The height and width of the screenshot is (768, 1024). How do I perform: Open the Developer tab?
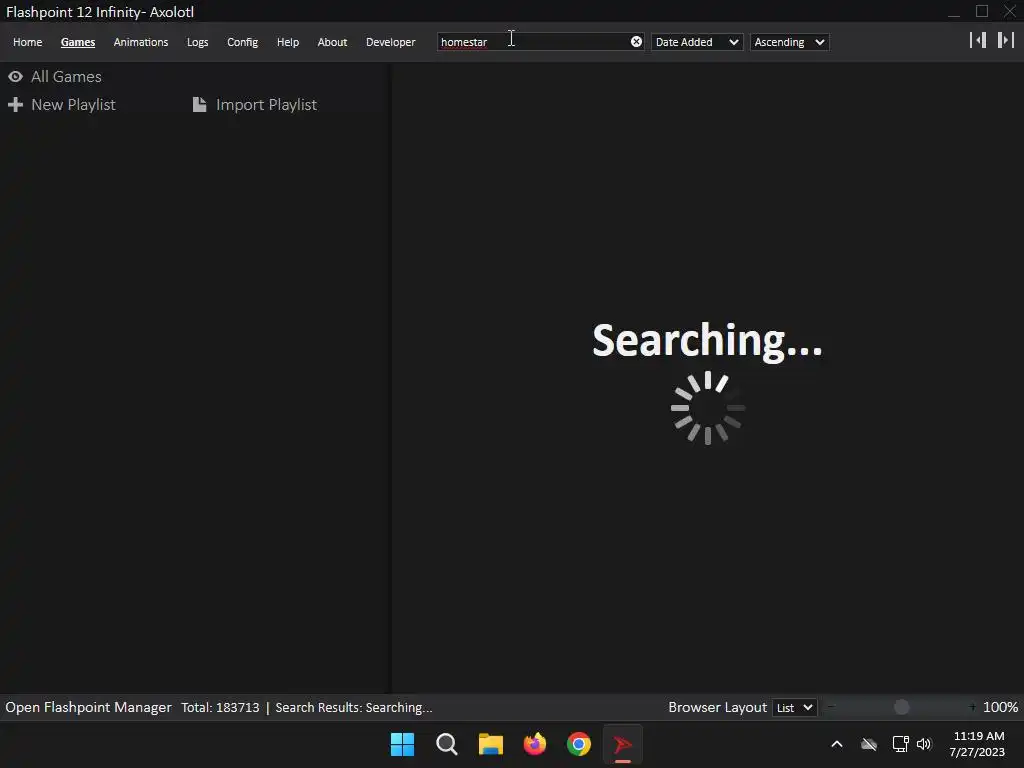coord(391,42)
